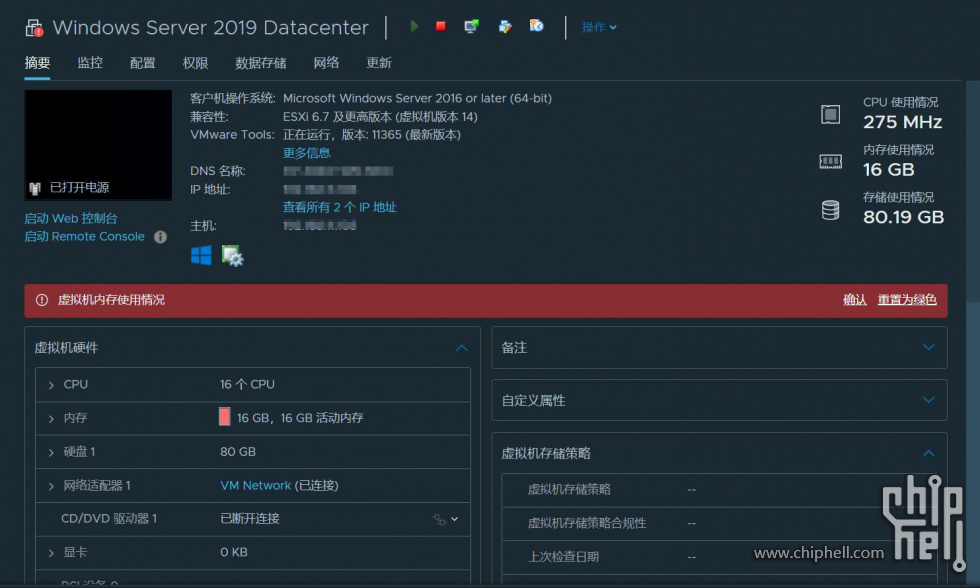Click the Windows Server 2016 guest OS text
980x588 pixels.
click(418, 98)
